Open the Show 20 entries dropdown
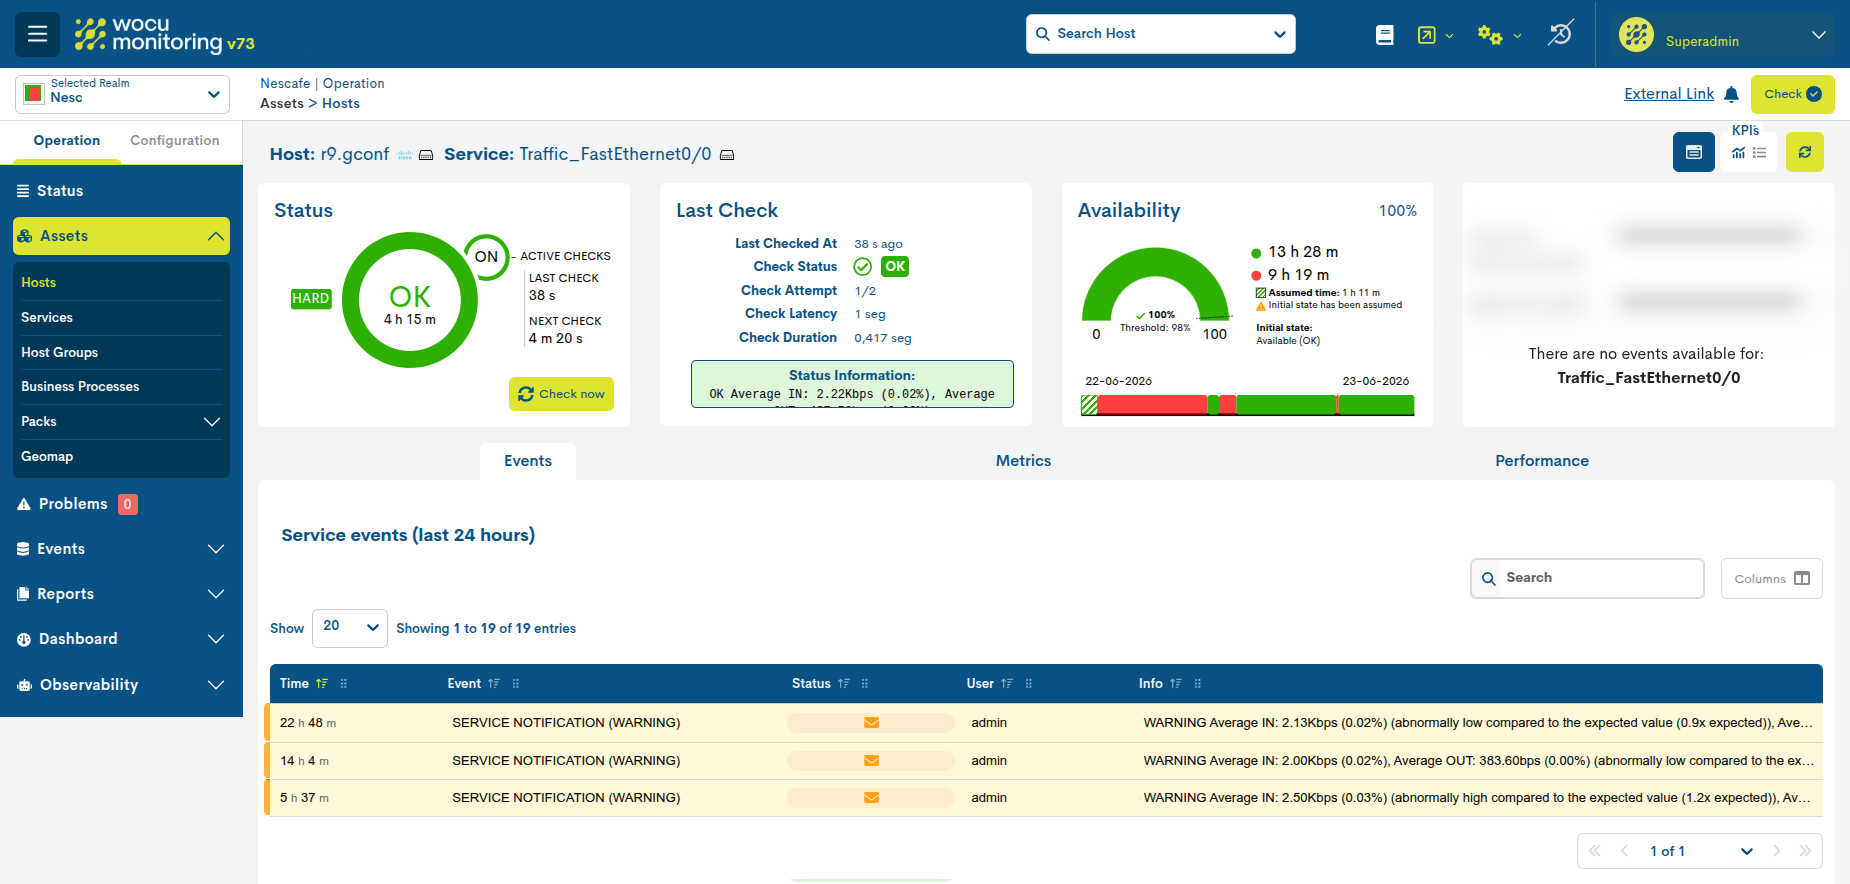The width and height of the screenshot is (1850, 884). point(350,628)
